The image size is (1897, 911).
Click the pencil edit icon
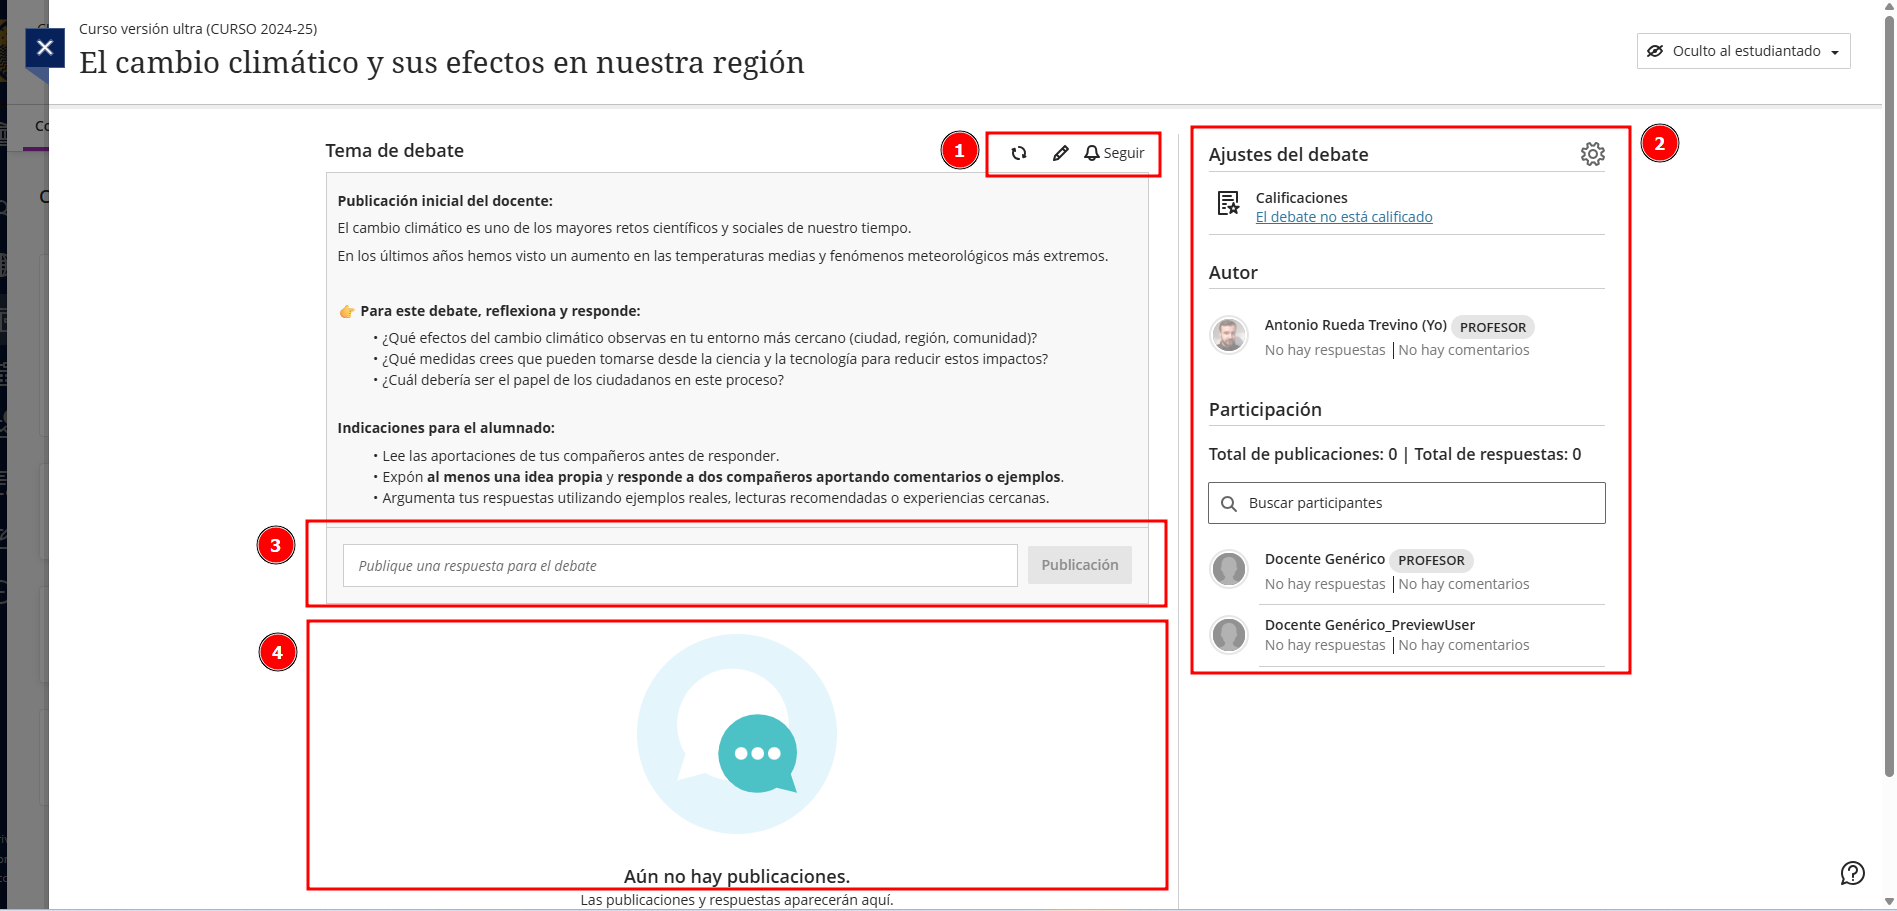click(x=1060, y=153)
